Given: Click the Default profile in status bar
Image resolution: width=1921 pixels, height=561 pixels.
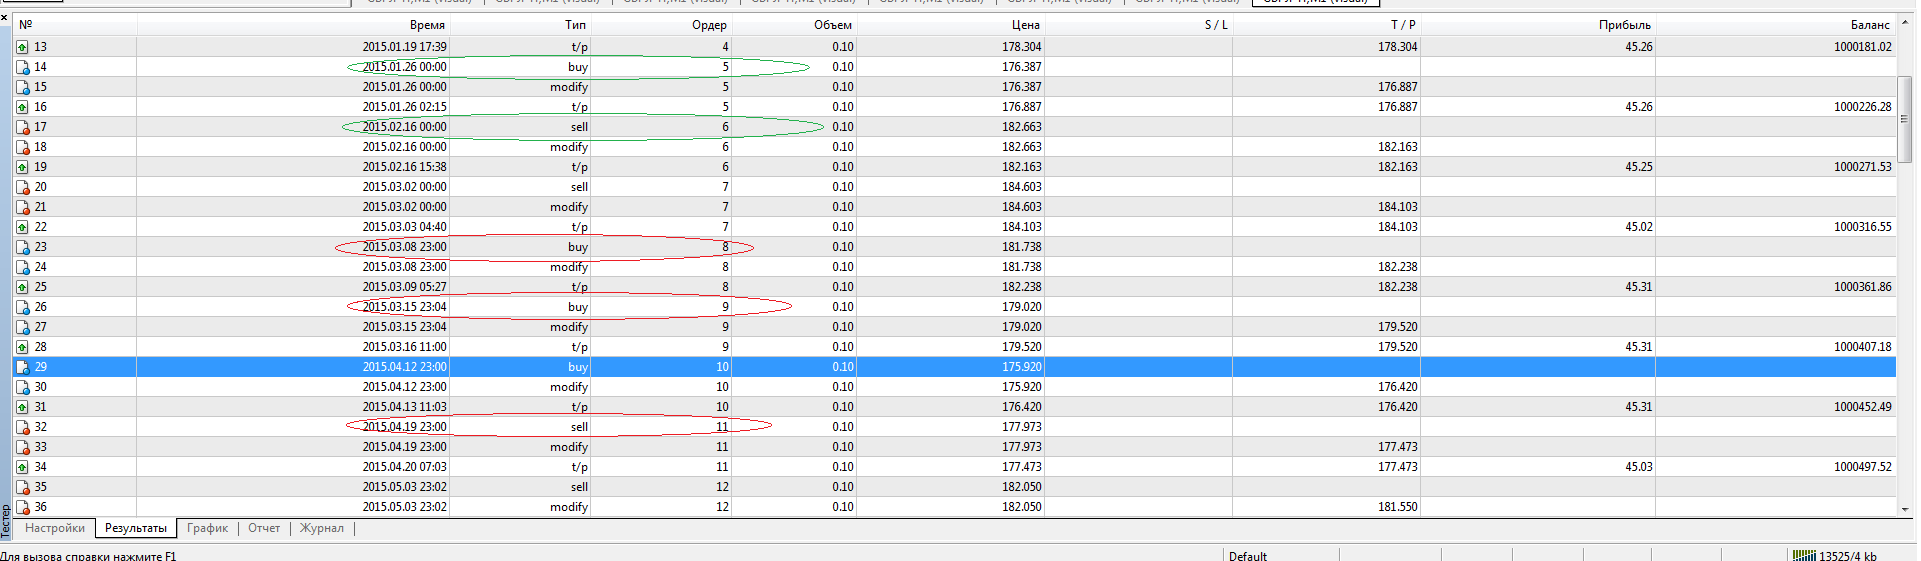Looking at the screenshot, I should (x=1248, y=556).
